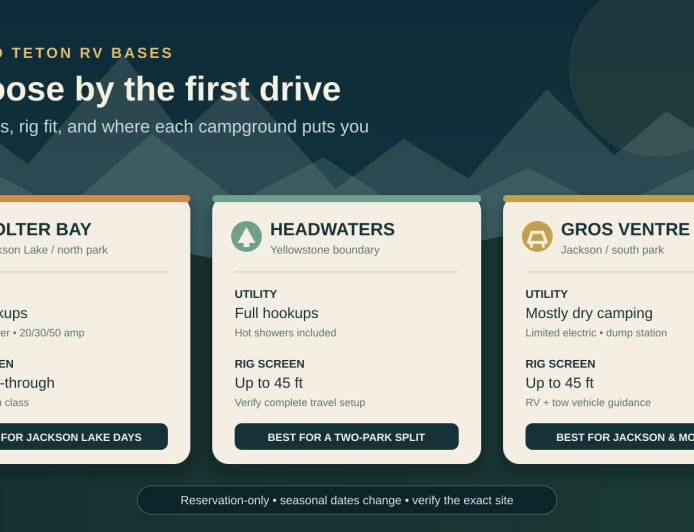The height and width of the screenshot is (532, 694).
Task: Click 'Mostly dry camping' utility value
Action: point(589,313)
